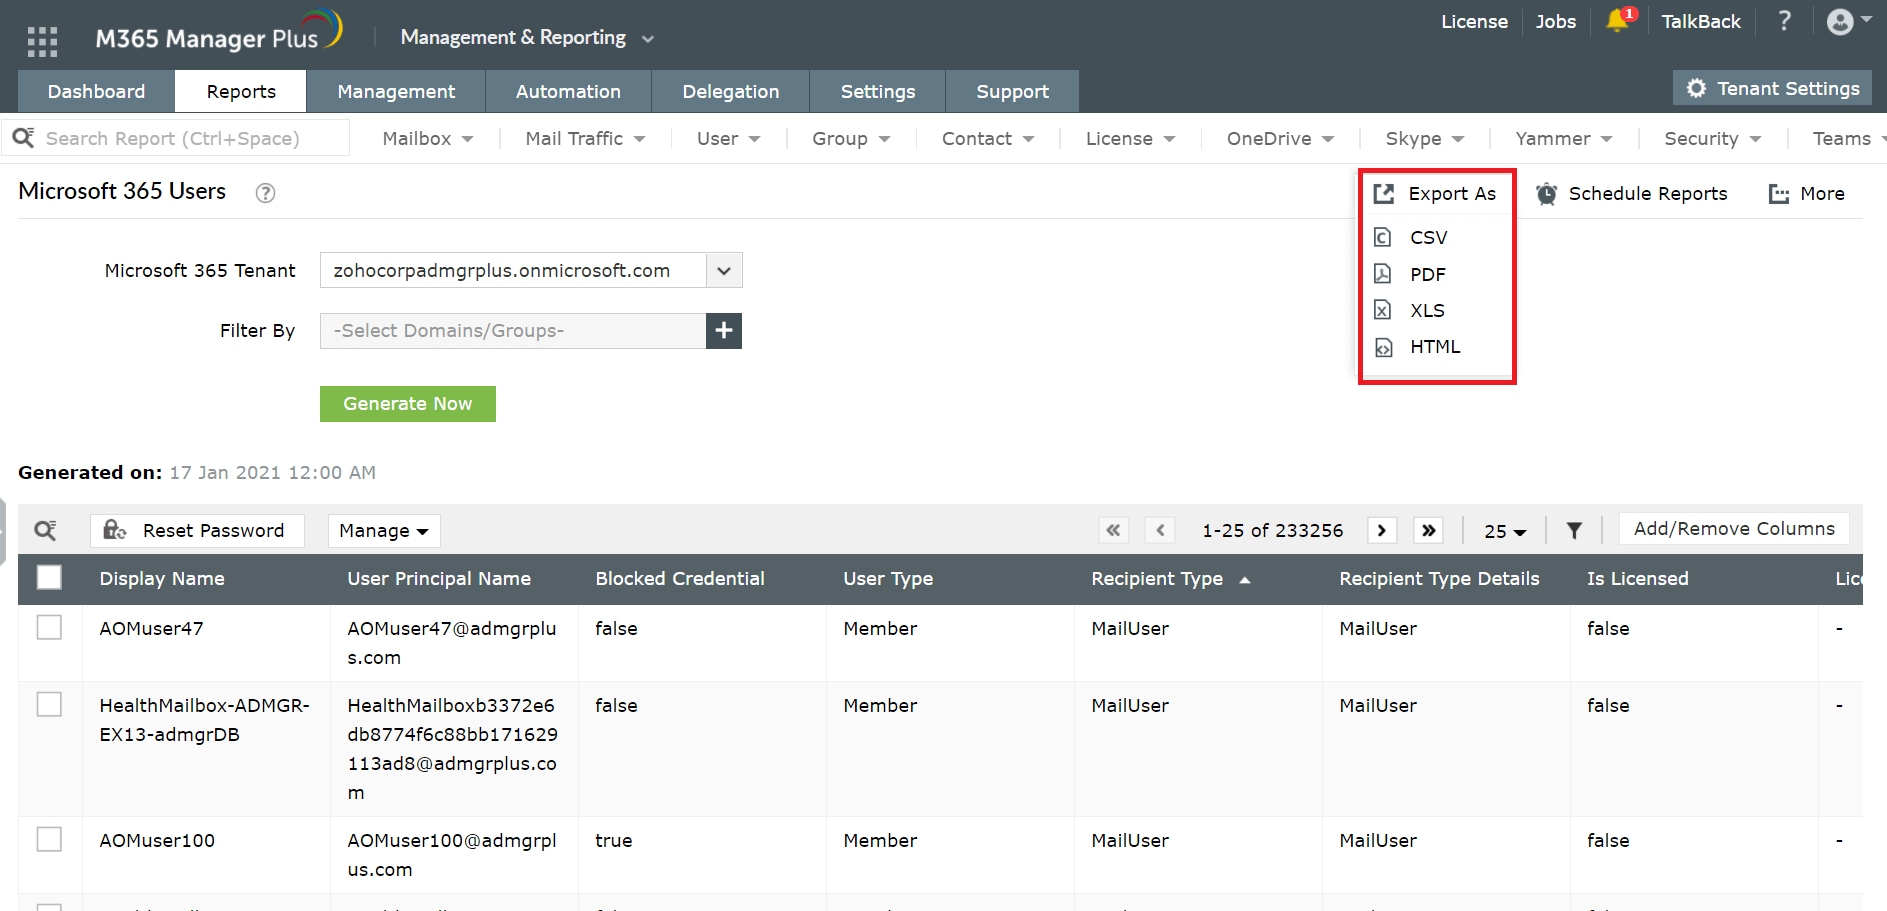Go to the first page of results
The height and width of the screenshot is (911, 1887).
(1113, 530)
